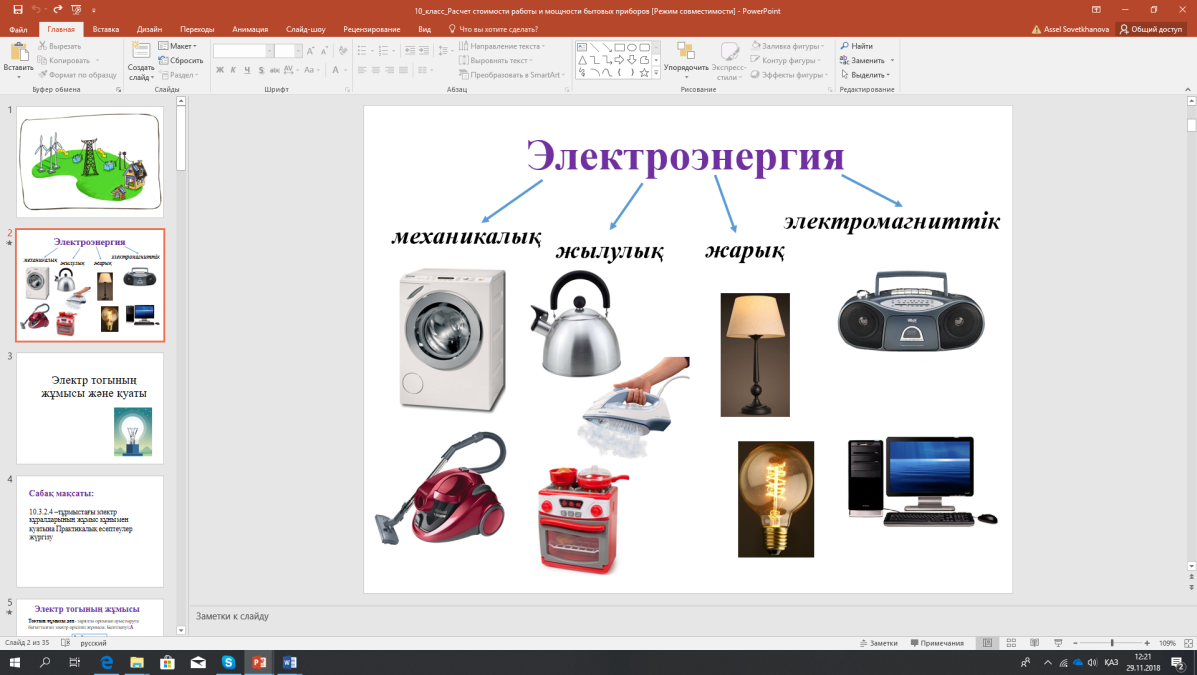Screen dimensions: 1197x675
Task: Open the font name combo box
Action: (242, 50)
